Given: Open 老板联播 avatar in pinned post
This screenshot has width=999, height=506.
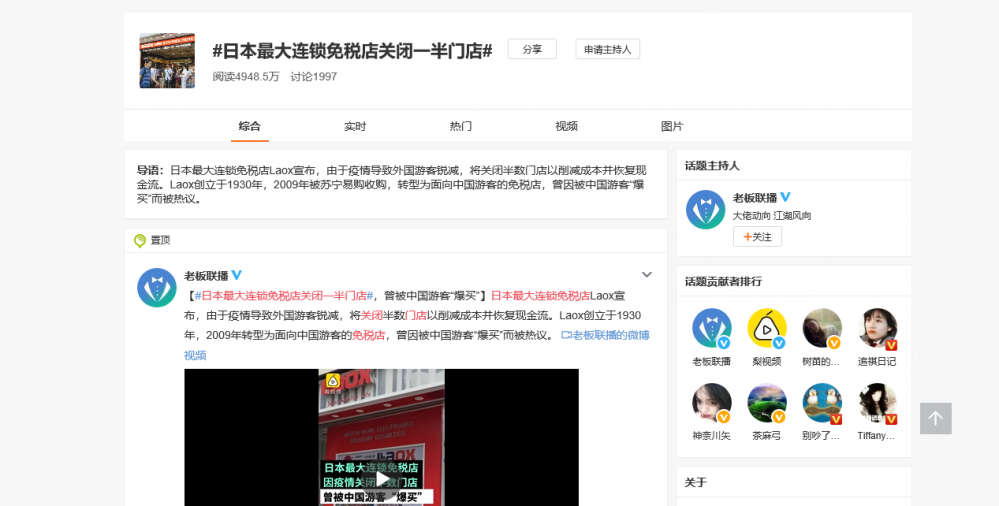Looking at the screenshot, I should tap(157, 288).
